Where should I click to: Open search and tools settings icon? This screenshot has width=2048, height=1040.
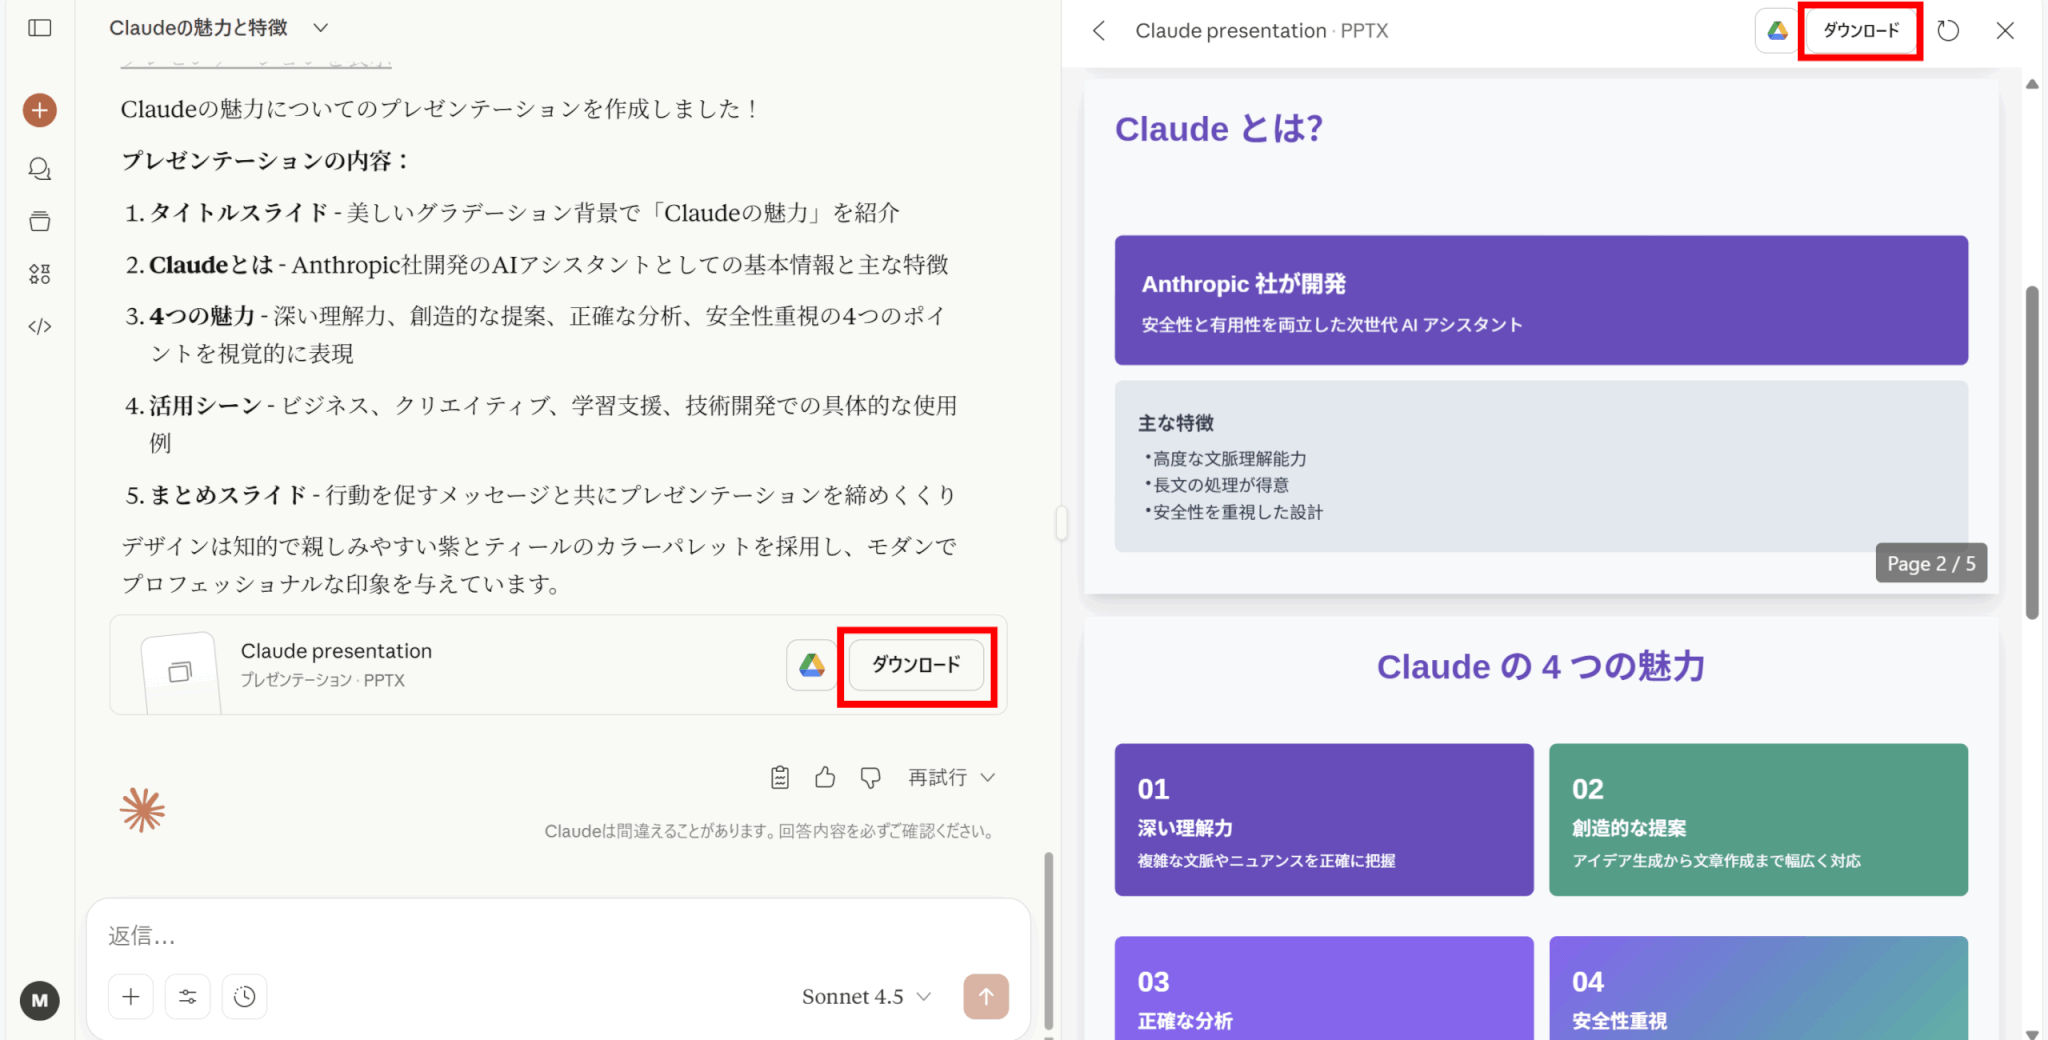188,996
